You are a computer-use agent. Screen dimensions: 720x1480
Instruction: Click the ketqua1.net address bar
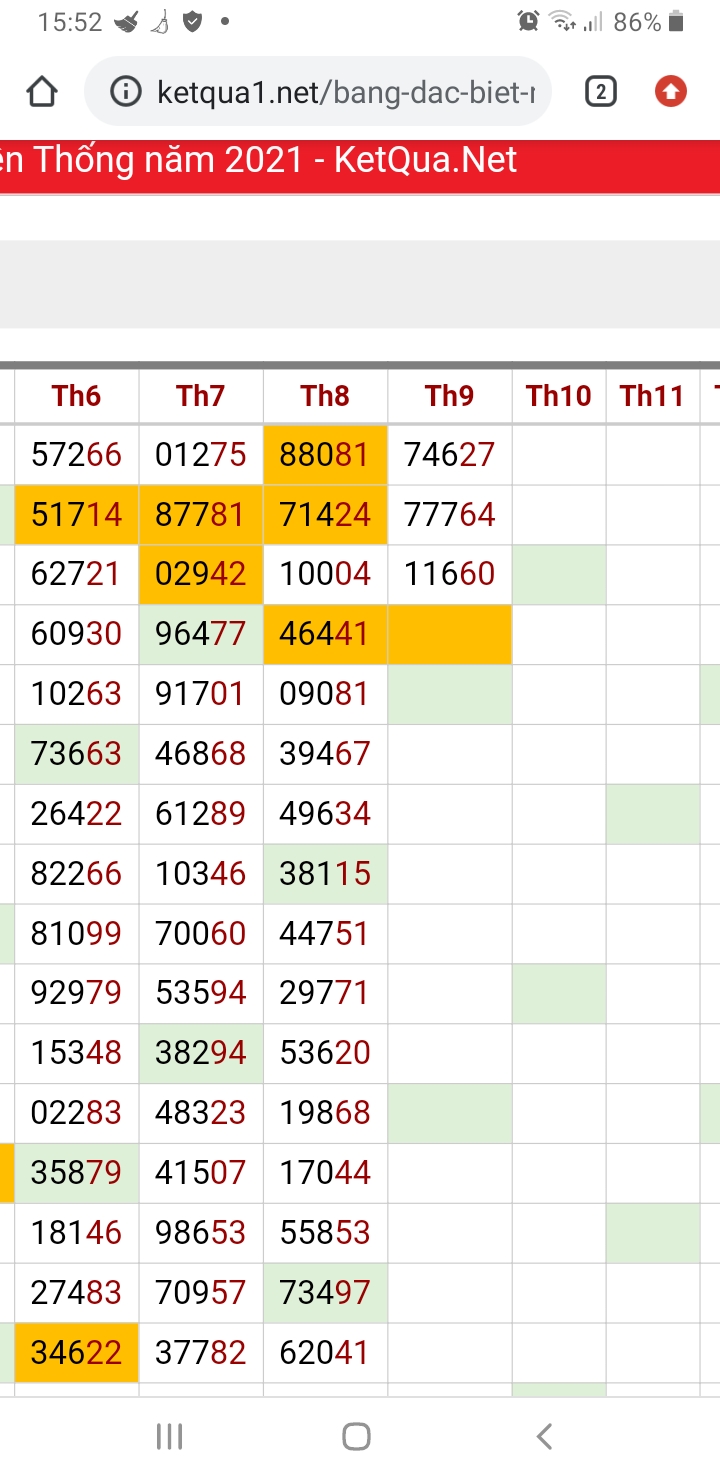point(318,93)
